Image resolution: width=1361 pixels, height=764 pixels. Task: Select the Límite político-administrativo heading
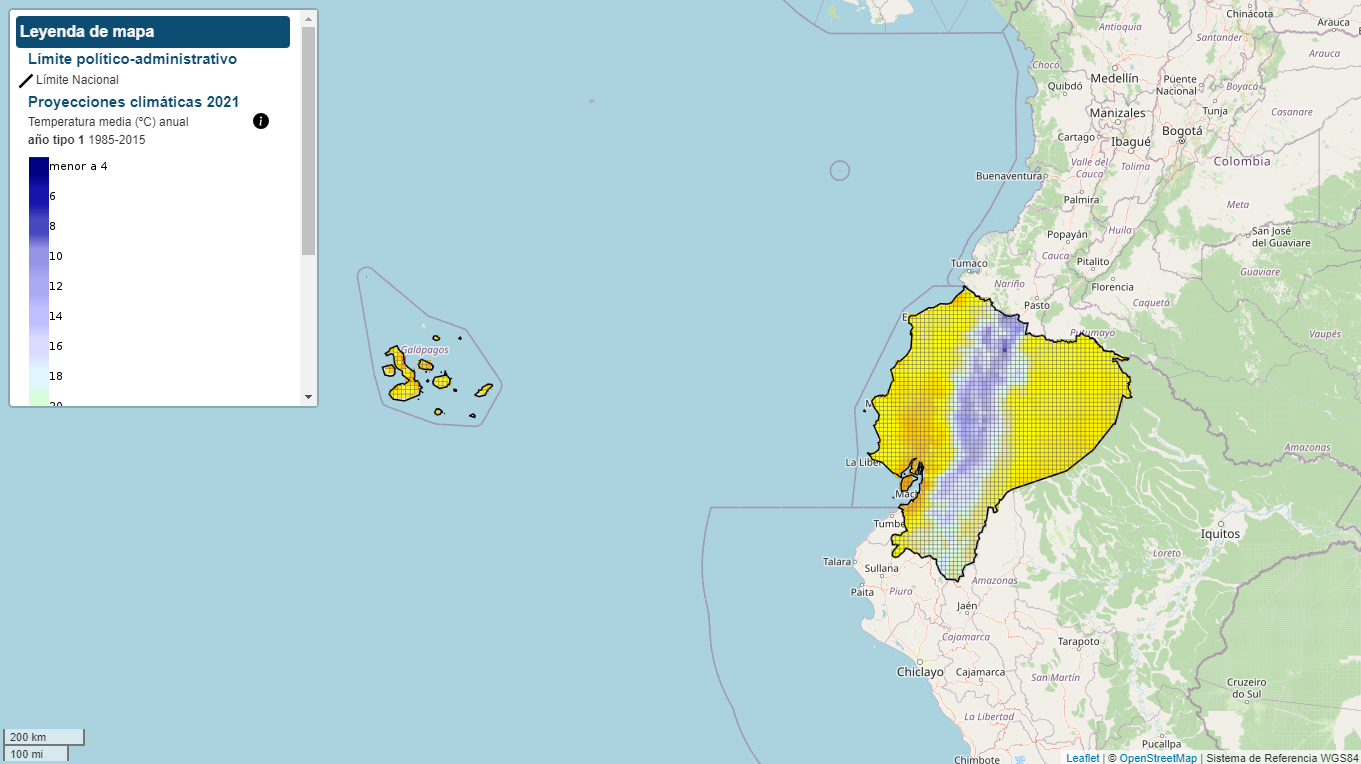point(132,59)
